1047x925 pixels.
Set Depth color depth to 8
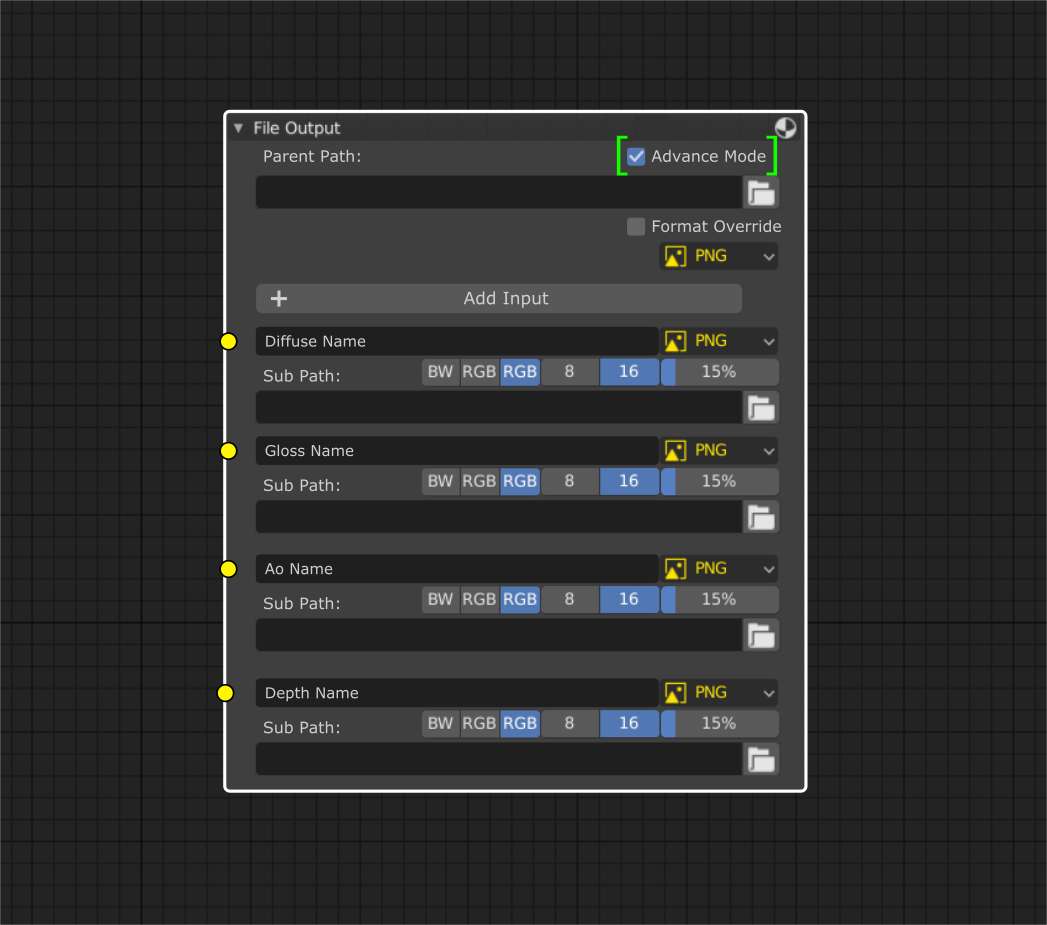click(x=570, y=724)
